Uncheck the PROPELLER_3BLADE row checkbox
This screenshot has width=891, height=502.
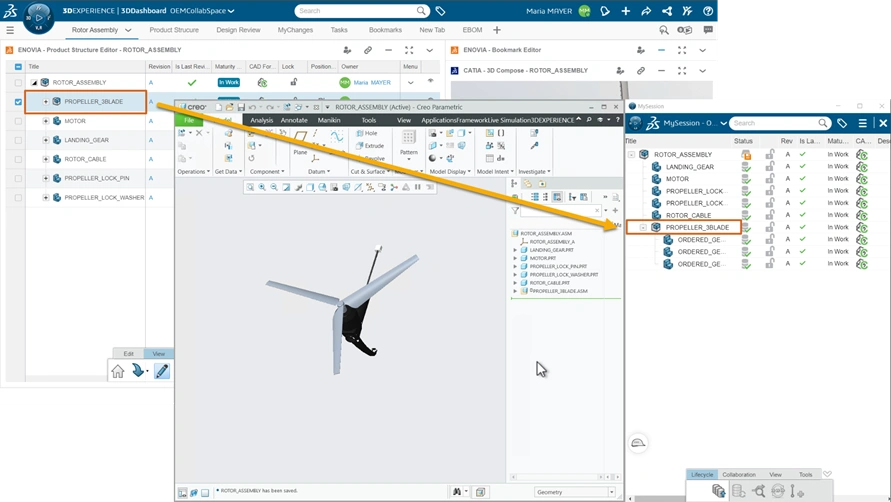coord(18,102)
